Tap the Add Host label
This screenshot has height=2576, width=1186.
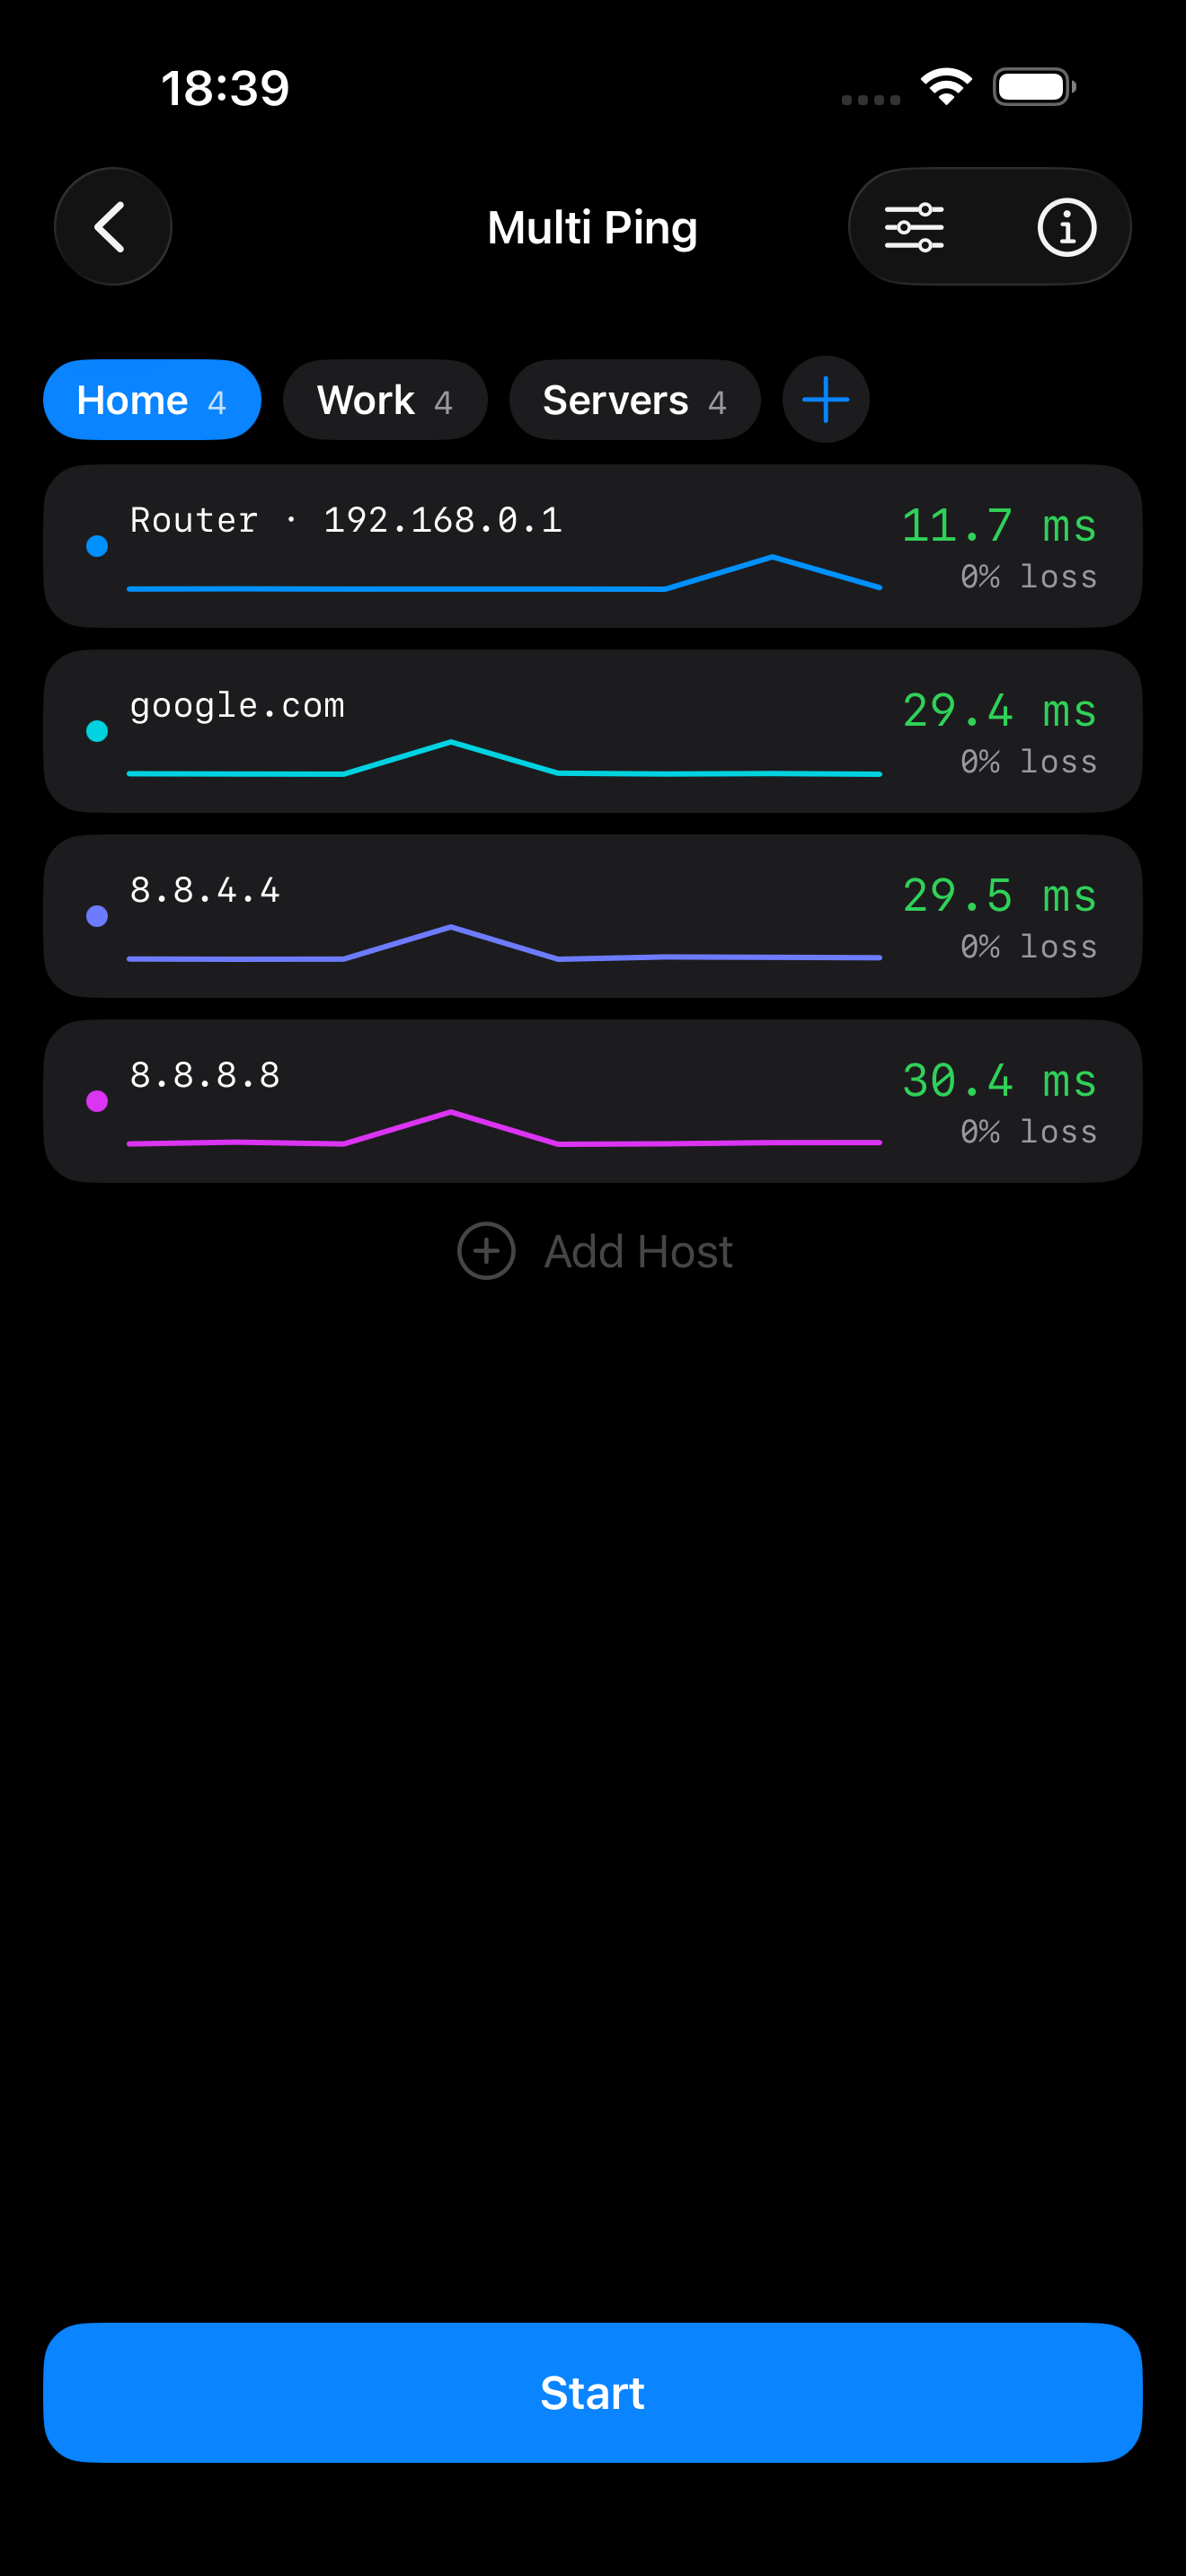(x=639, y=1251)
